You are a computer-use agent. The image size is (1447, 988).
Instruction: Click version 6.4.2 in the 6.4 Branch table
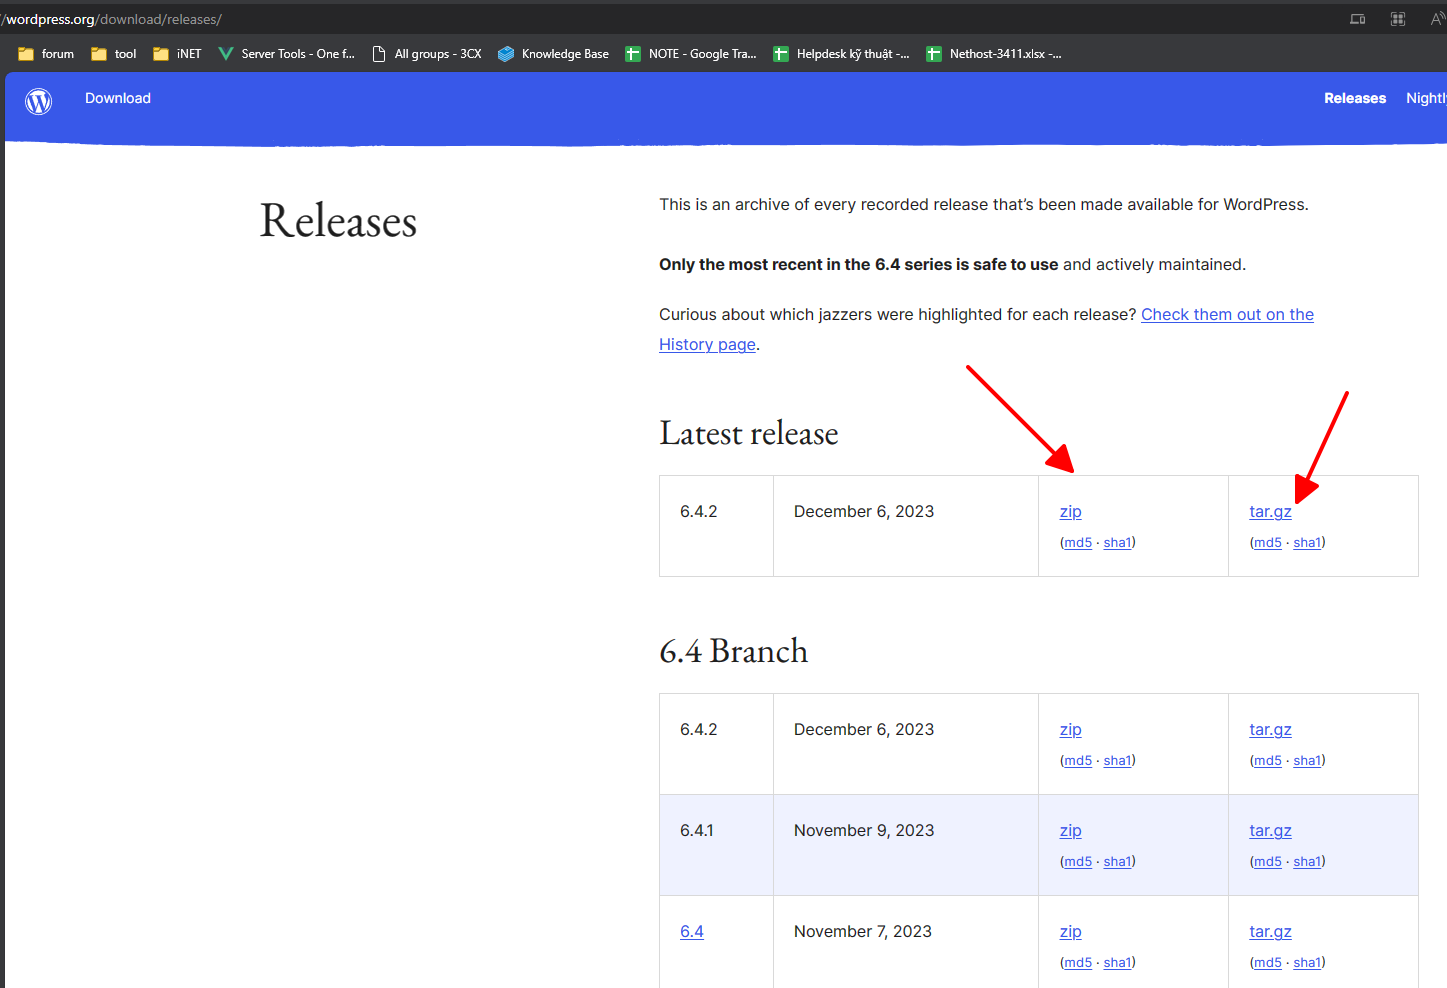pos(699,729)
